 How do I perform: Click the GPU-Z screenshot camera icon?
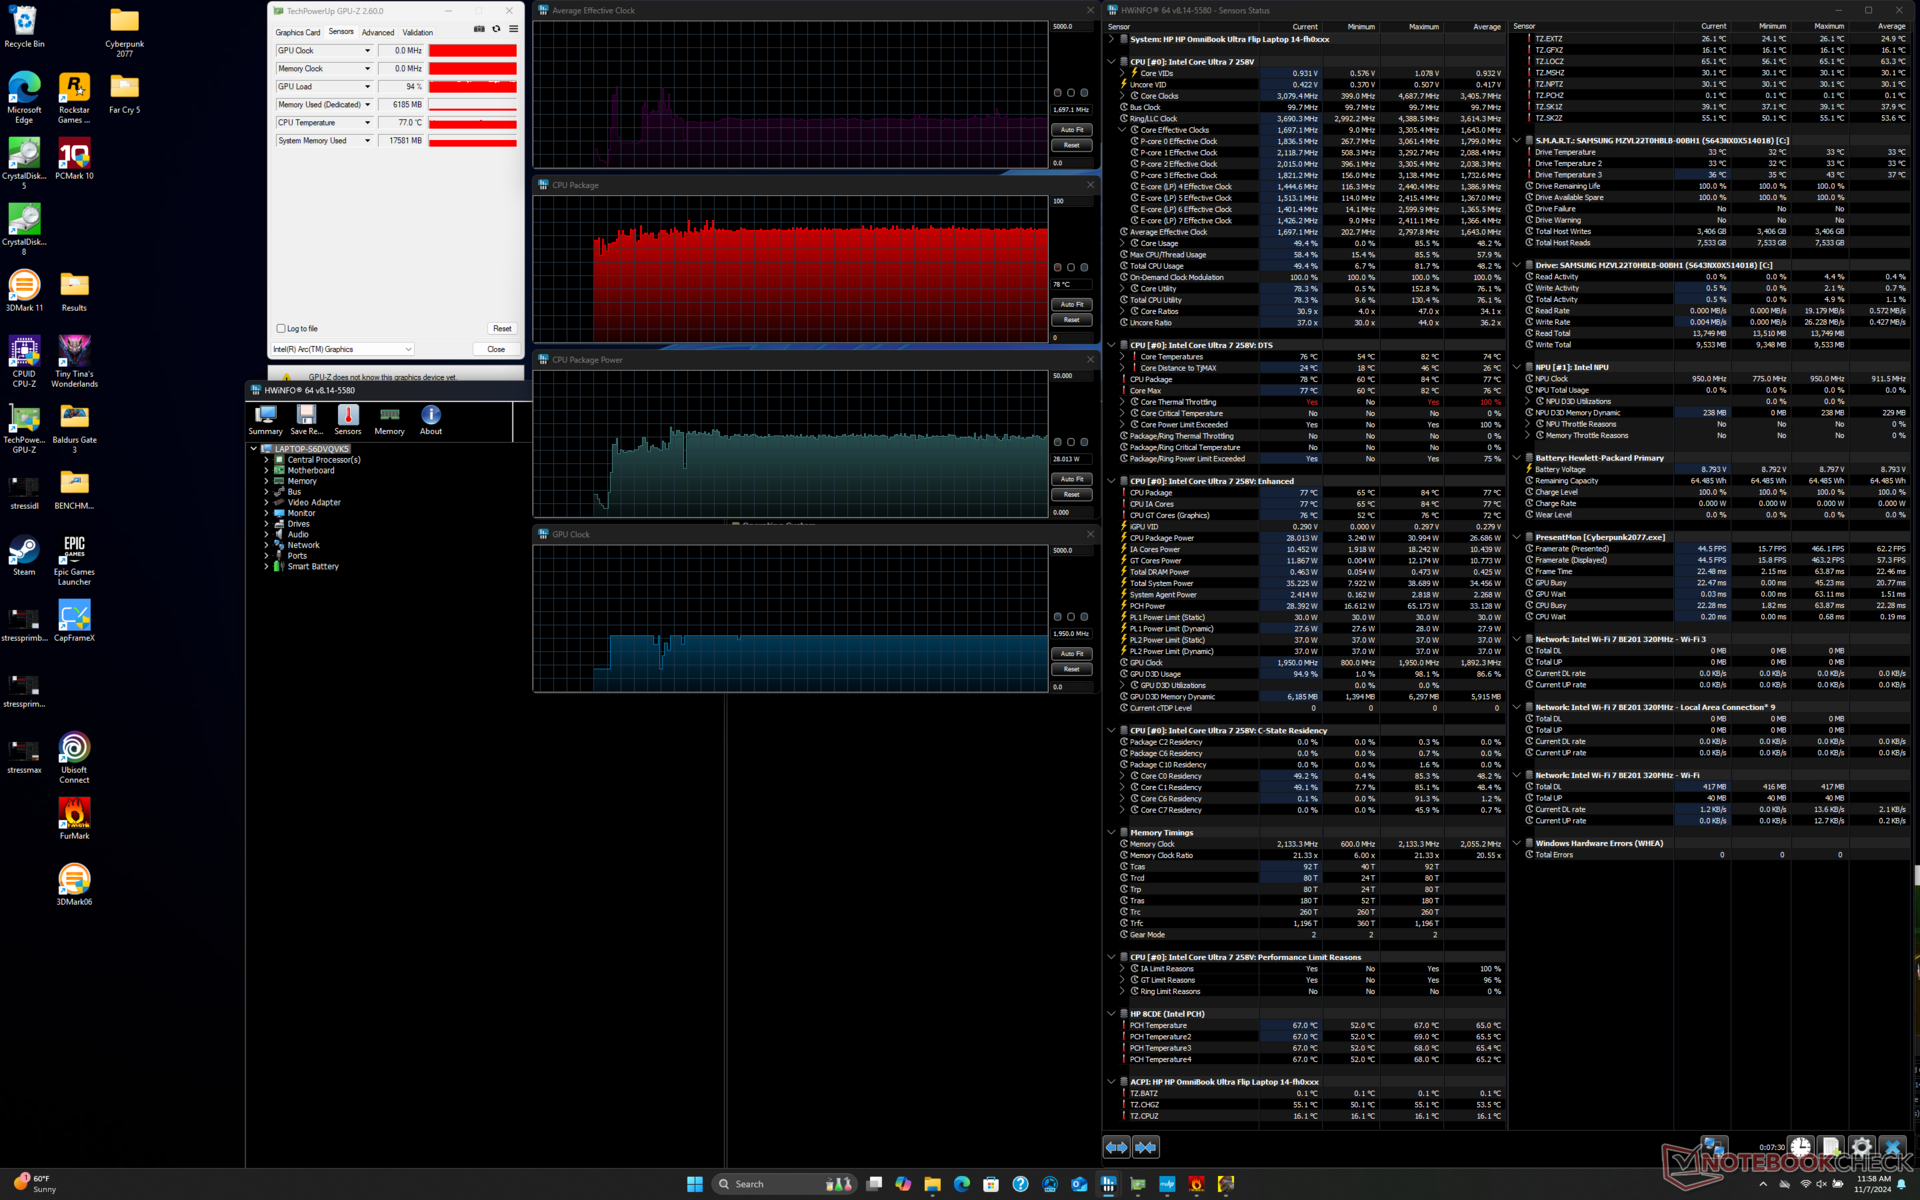click(x=479, y=29)
